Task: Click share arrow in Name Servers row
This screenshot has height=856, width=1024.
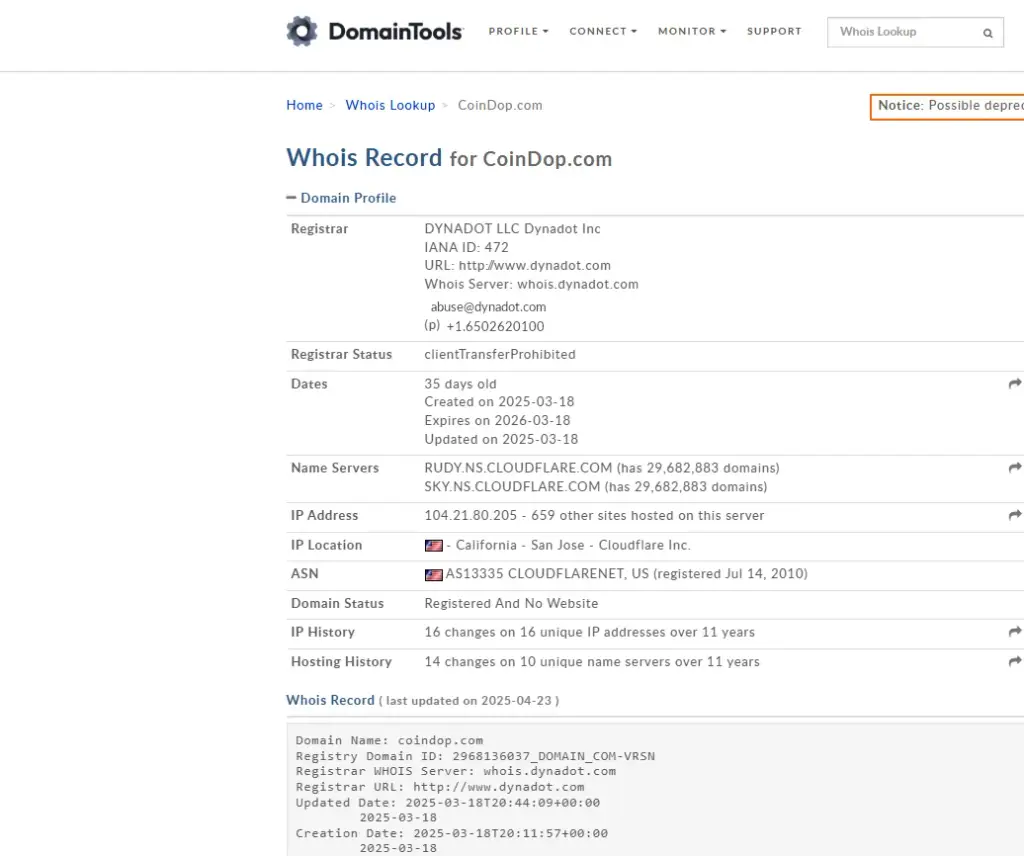Action: coord(1015,468)
